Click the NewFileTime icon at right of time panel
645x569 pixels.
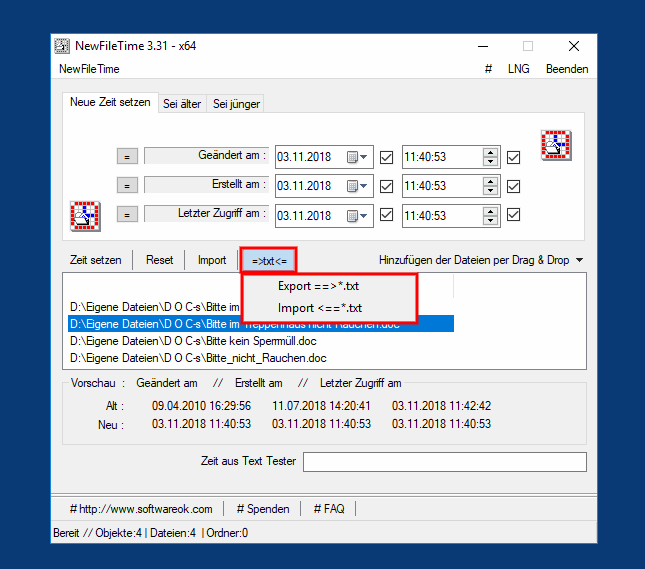(x=556, y=145)
